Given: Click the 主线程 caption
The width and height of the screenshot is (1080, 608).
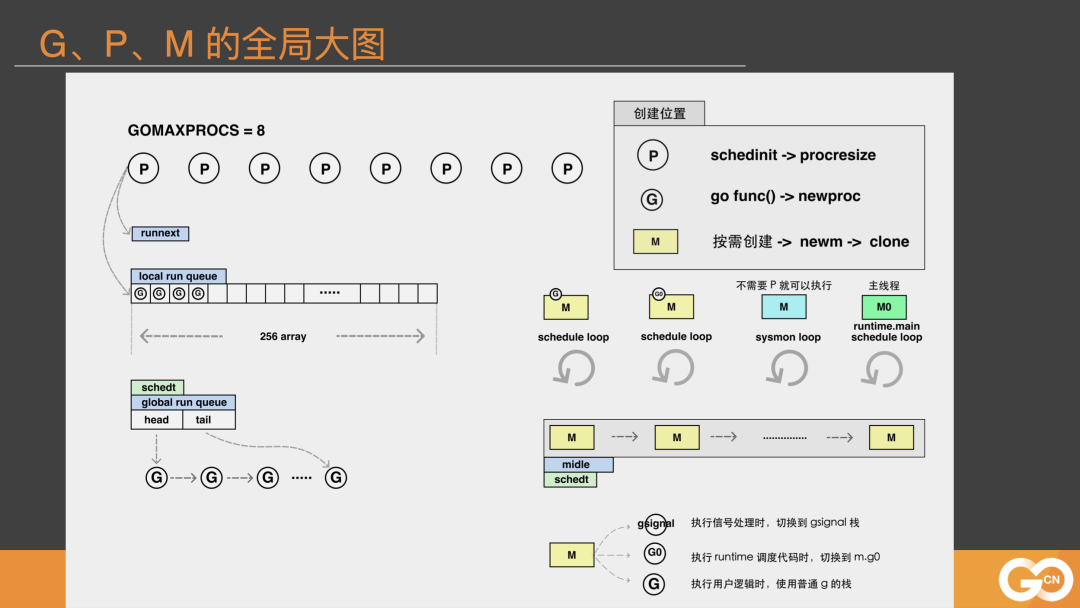Looking at the screenshot, I should coord(884,285).
